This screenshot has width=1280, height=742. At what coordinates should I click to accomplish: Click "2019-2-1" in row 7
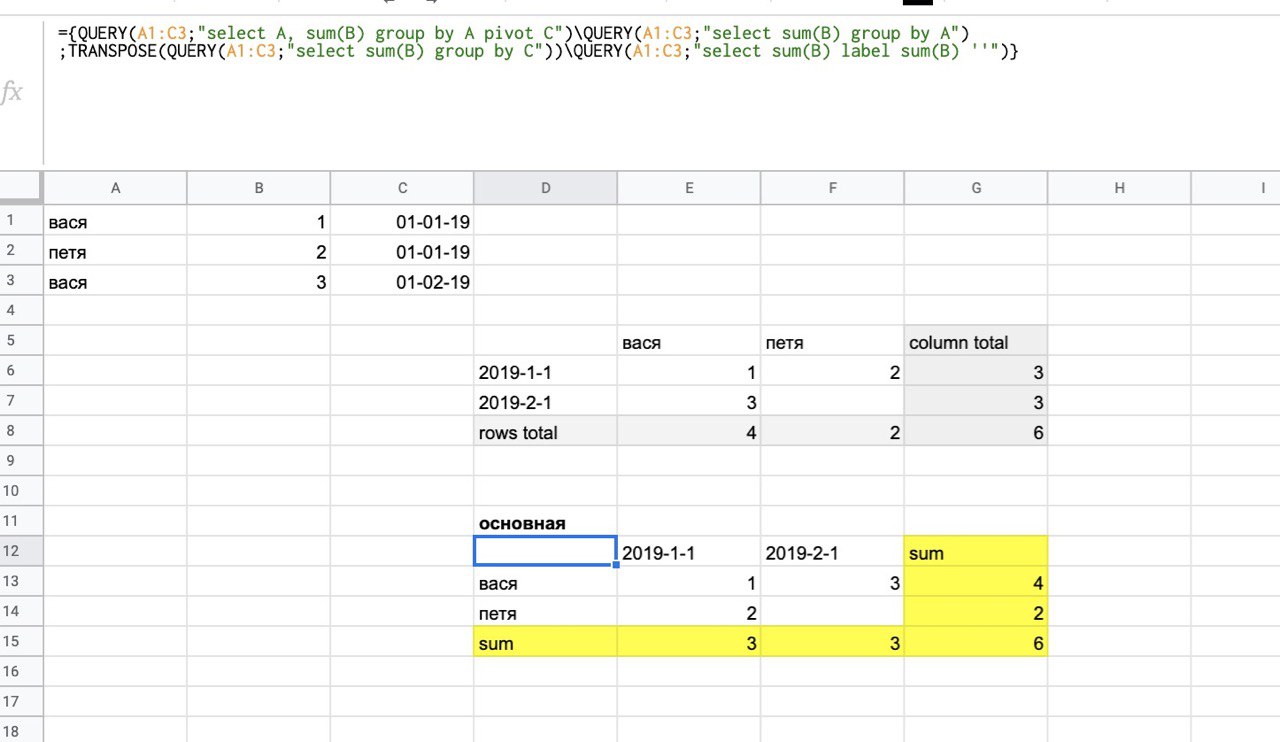click(545, 401)
